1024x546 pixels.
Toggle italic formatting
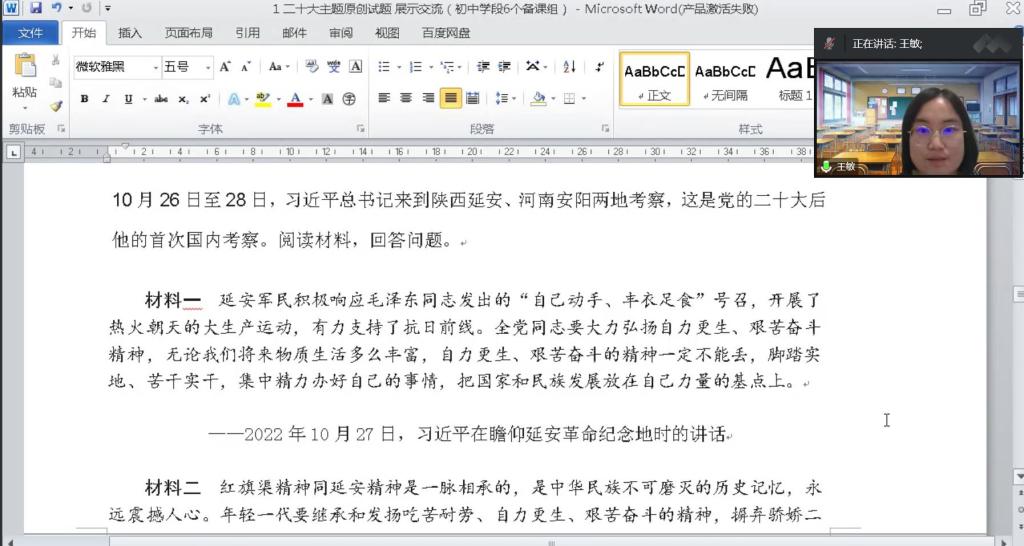pos(106,99)
